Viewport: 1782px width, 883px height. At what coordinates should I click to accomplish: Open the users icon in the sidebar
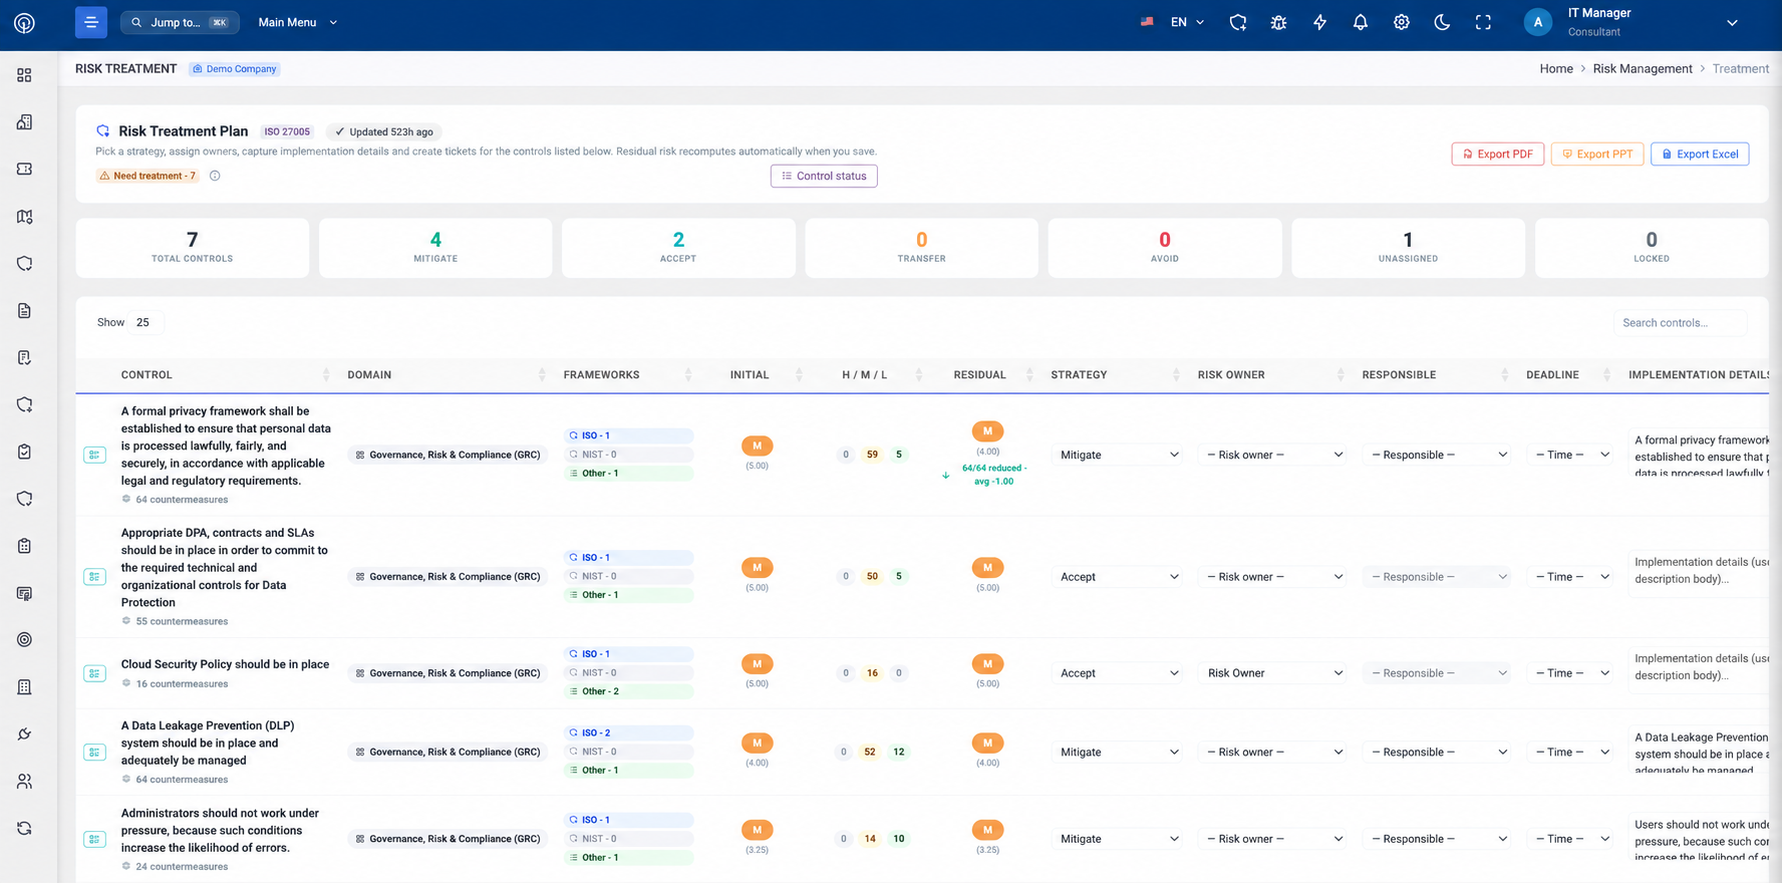tap(24, 781)
